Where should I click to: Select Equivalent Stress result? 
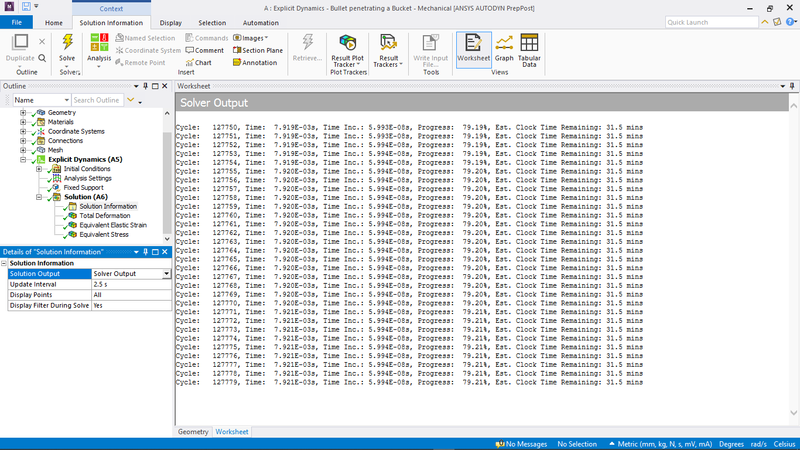104,235
